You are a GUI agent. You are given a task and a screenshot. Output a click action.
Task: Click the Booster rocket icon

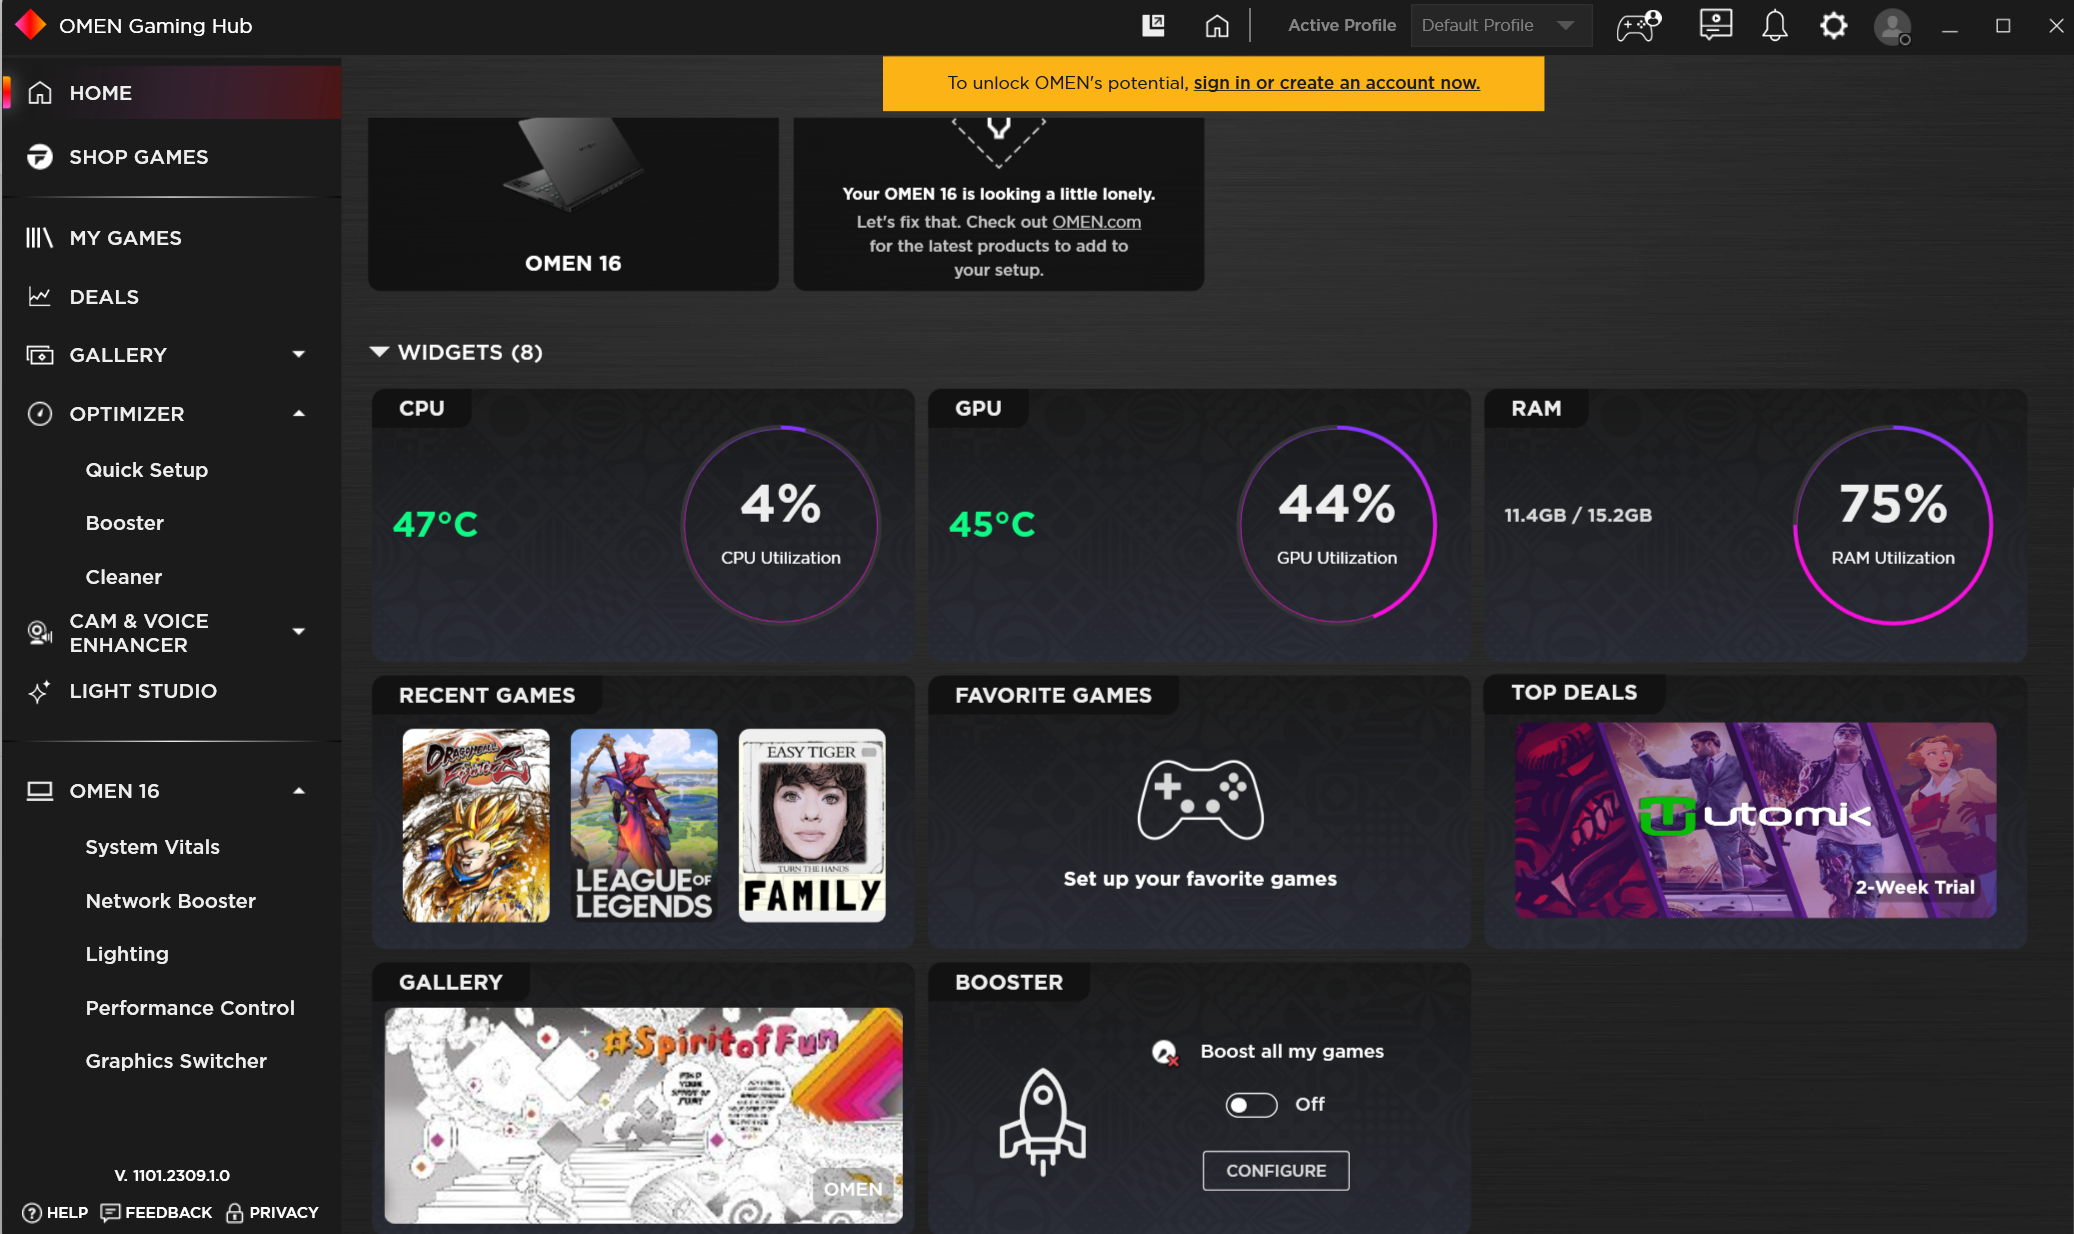tap(1042, 1121)
